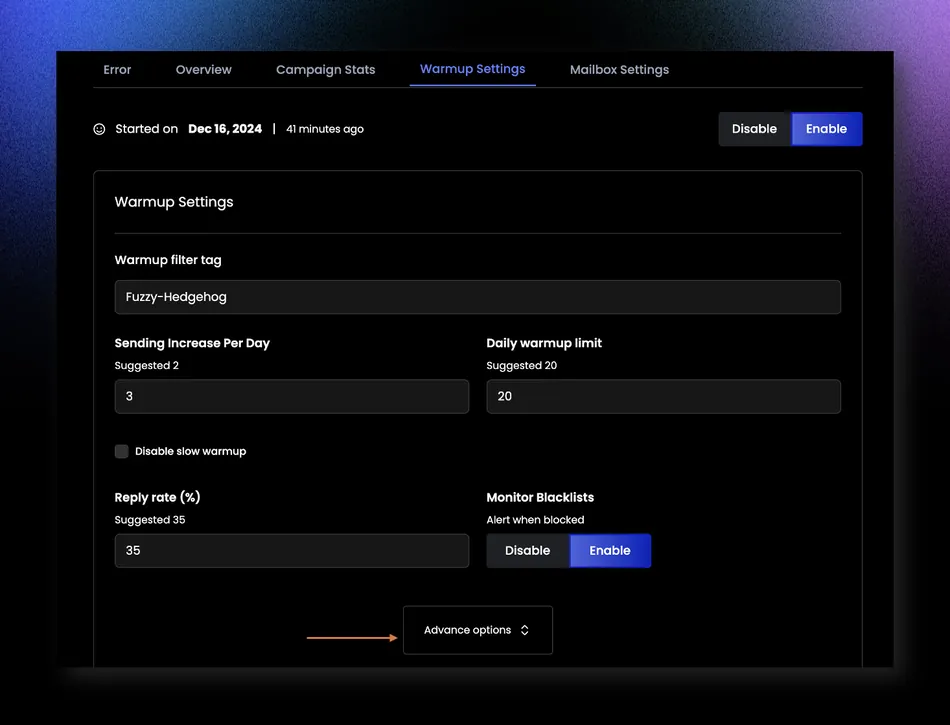950x725 pixels.
Task: Click Disable next to the warmup start date
Action: point(754,129)
